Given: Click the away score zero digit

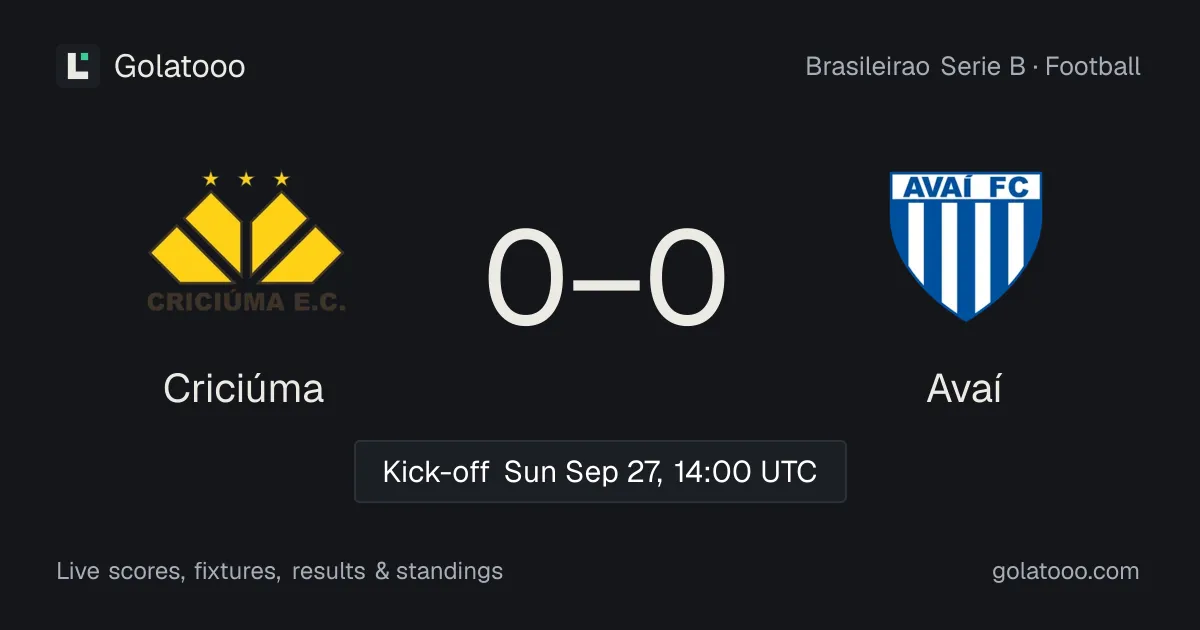Looking at the screenshot, I should pyautogui.click(x=687, y=279).
